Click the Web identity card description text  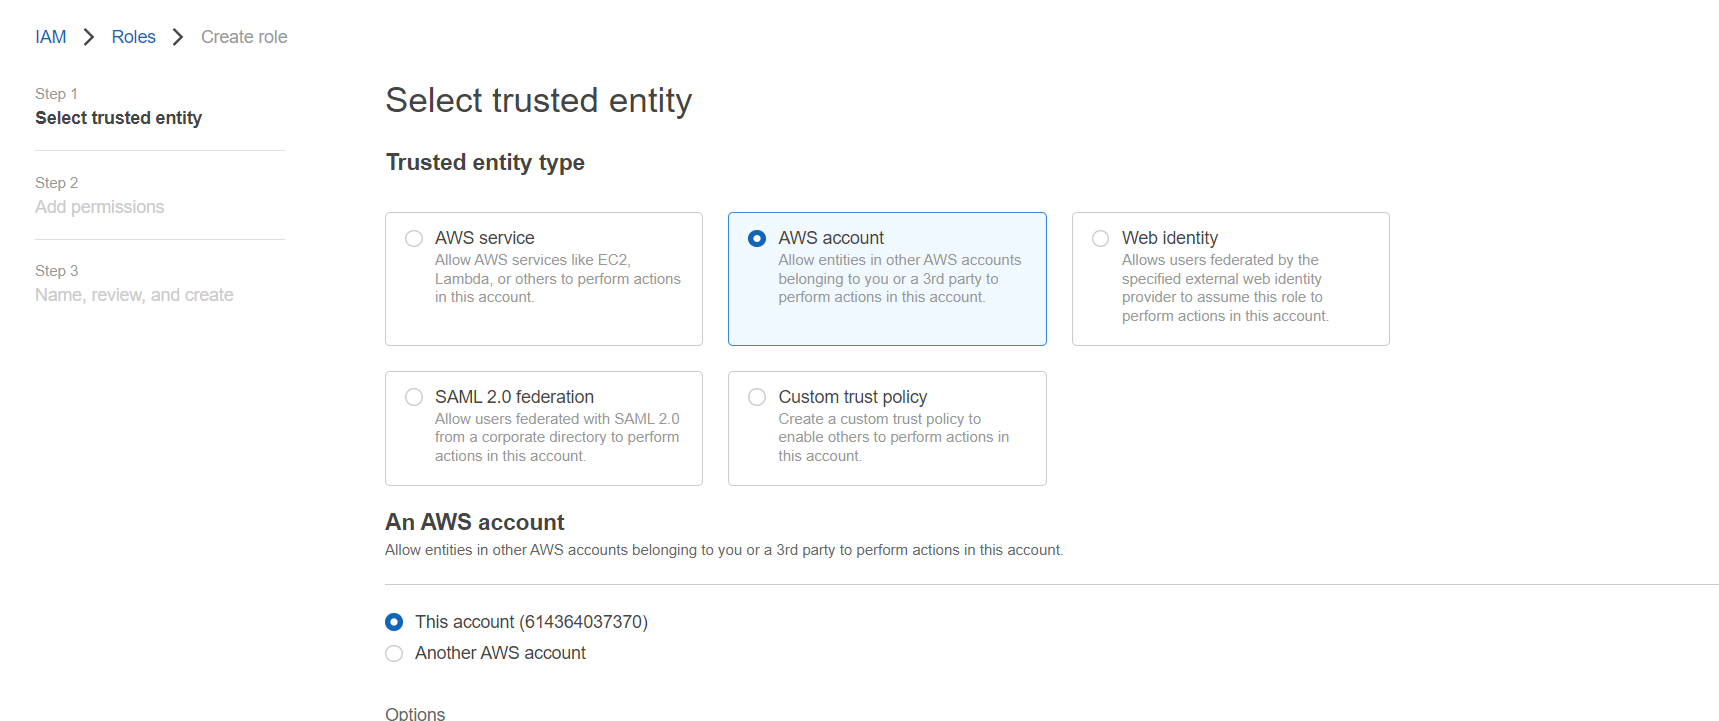click(1225, 288)
